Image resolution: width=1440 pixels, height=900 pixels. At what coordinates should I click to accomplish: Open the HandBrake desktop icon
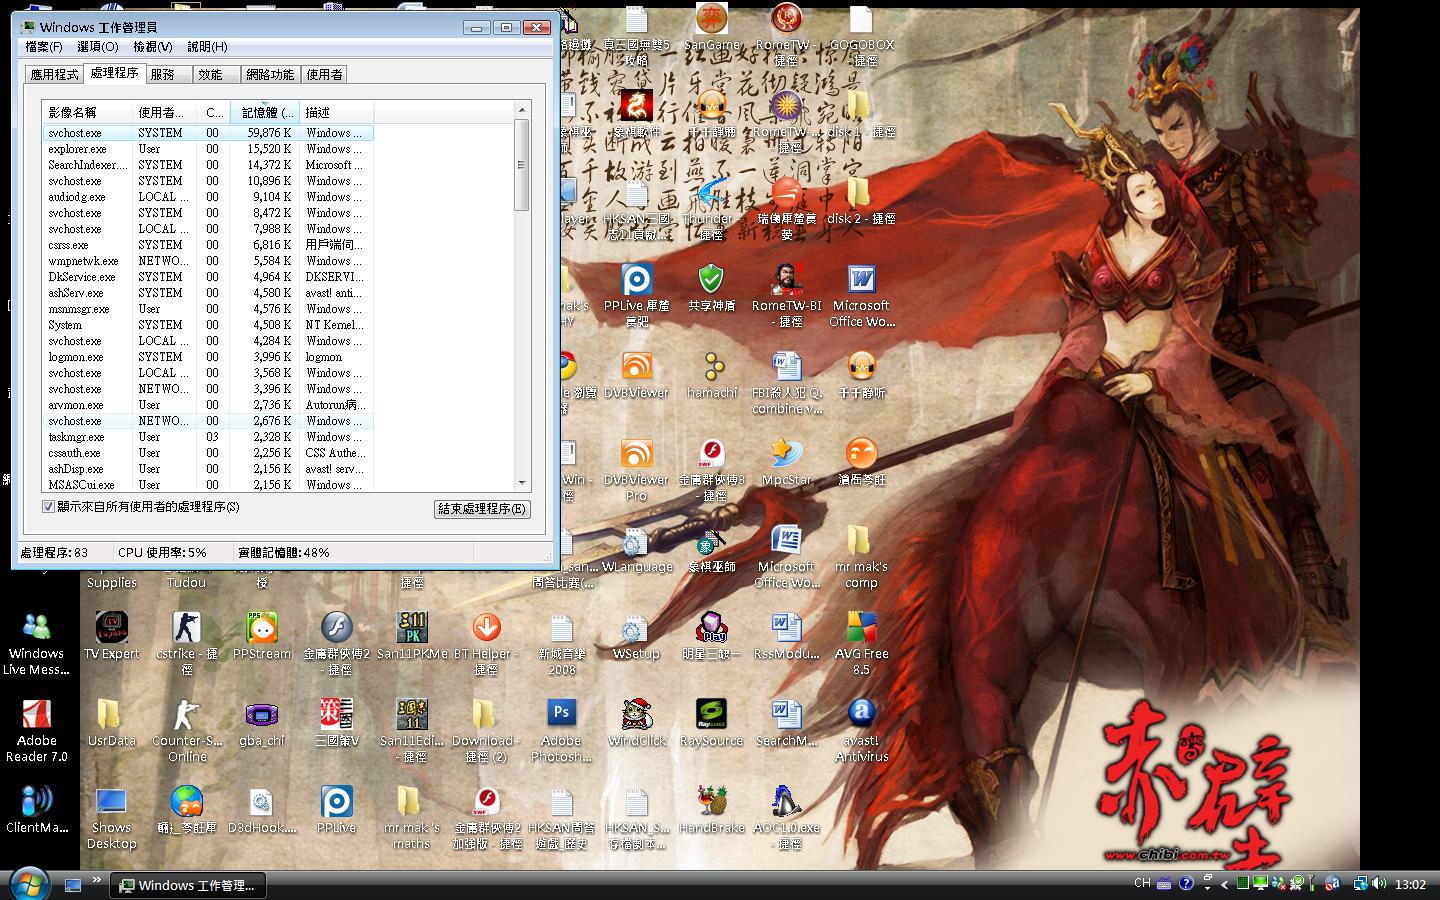pyautogui.click(x=711, y=809)
